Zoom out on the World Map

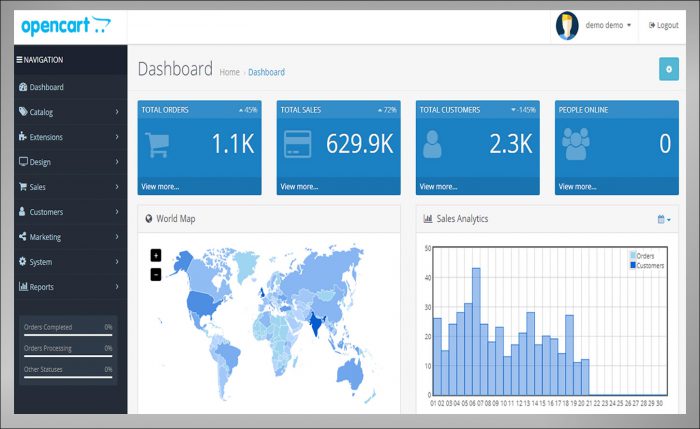point(156,274)
